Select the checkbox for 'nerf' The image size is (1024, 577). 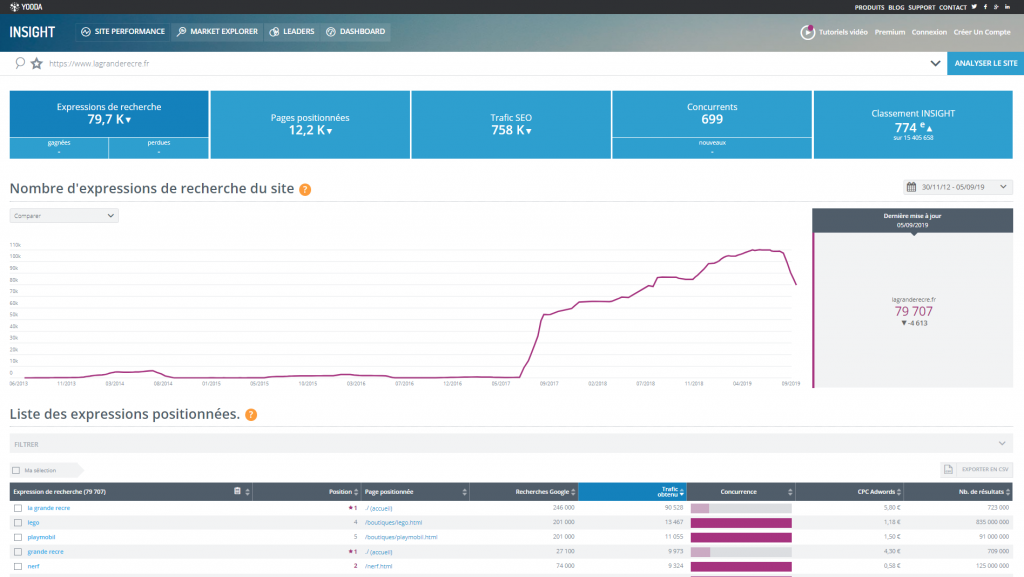click(x=18, y=567)
